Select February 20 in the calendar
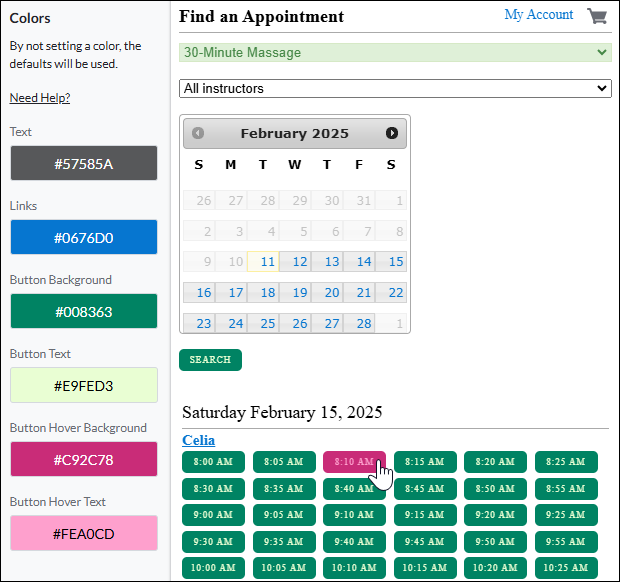620x582 pixels. pos(327,293)
